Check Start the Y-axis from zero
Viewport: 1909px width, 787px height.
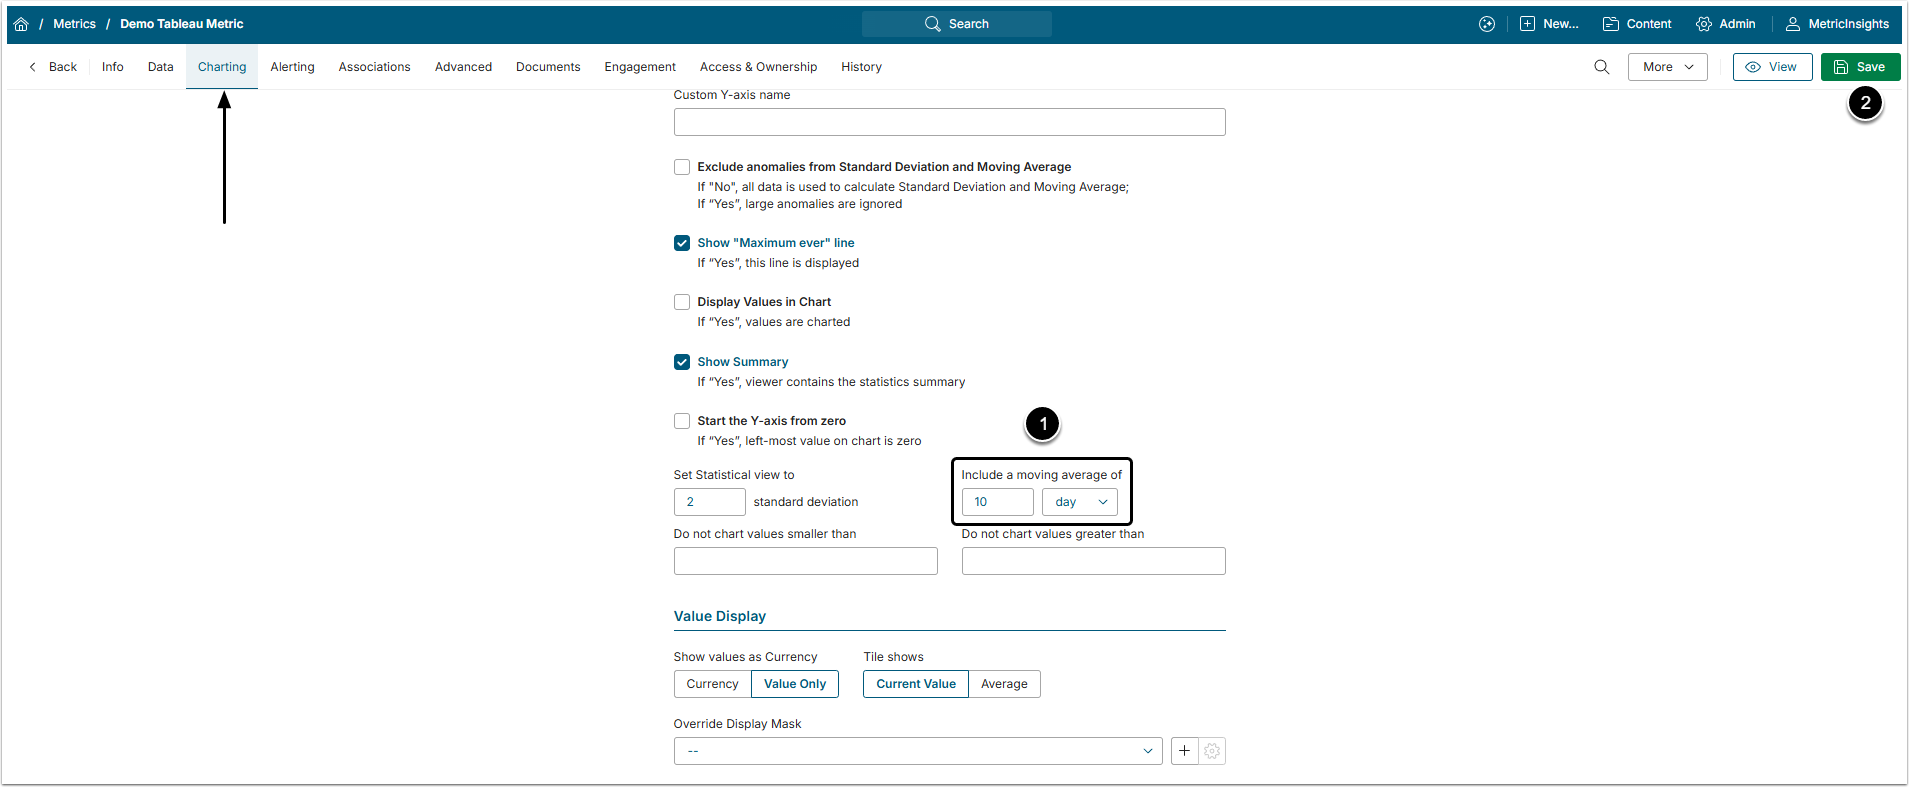(x=682, y=421)
